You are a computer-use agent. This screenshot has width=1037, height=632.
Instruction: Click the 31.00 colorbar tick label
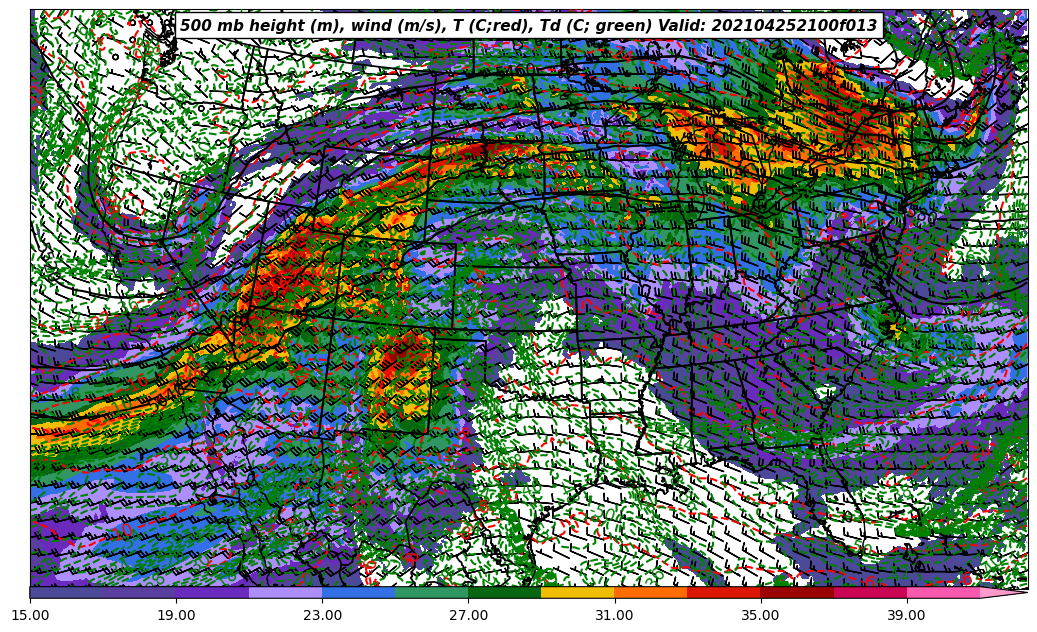[614, 616]
